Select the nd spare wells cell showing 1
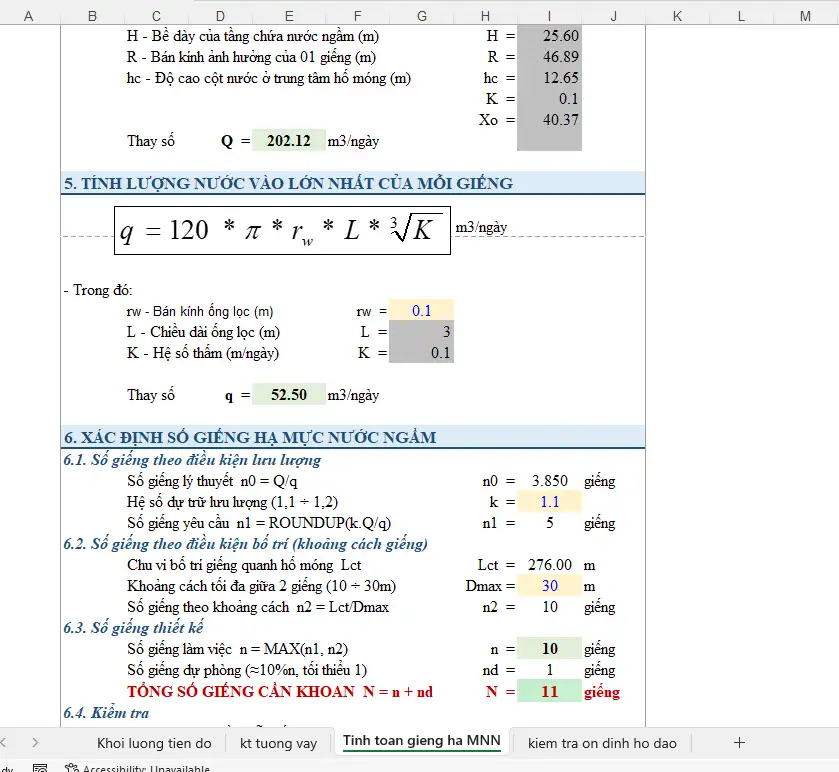The width and height of the screenshot is (839, 772). pos(550,670)
